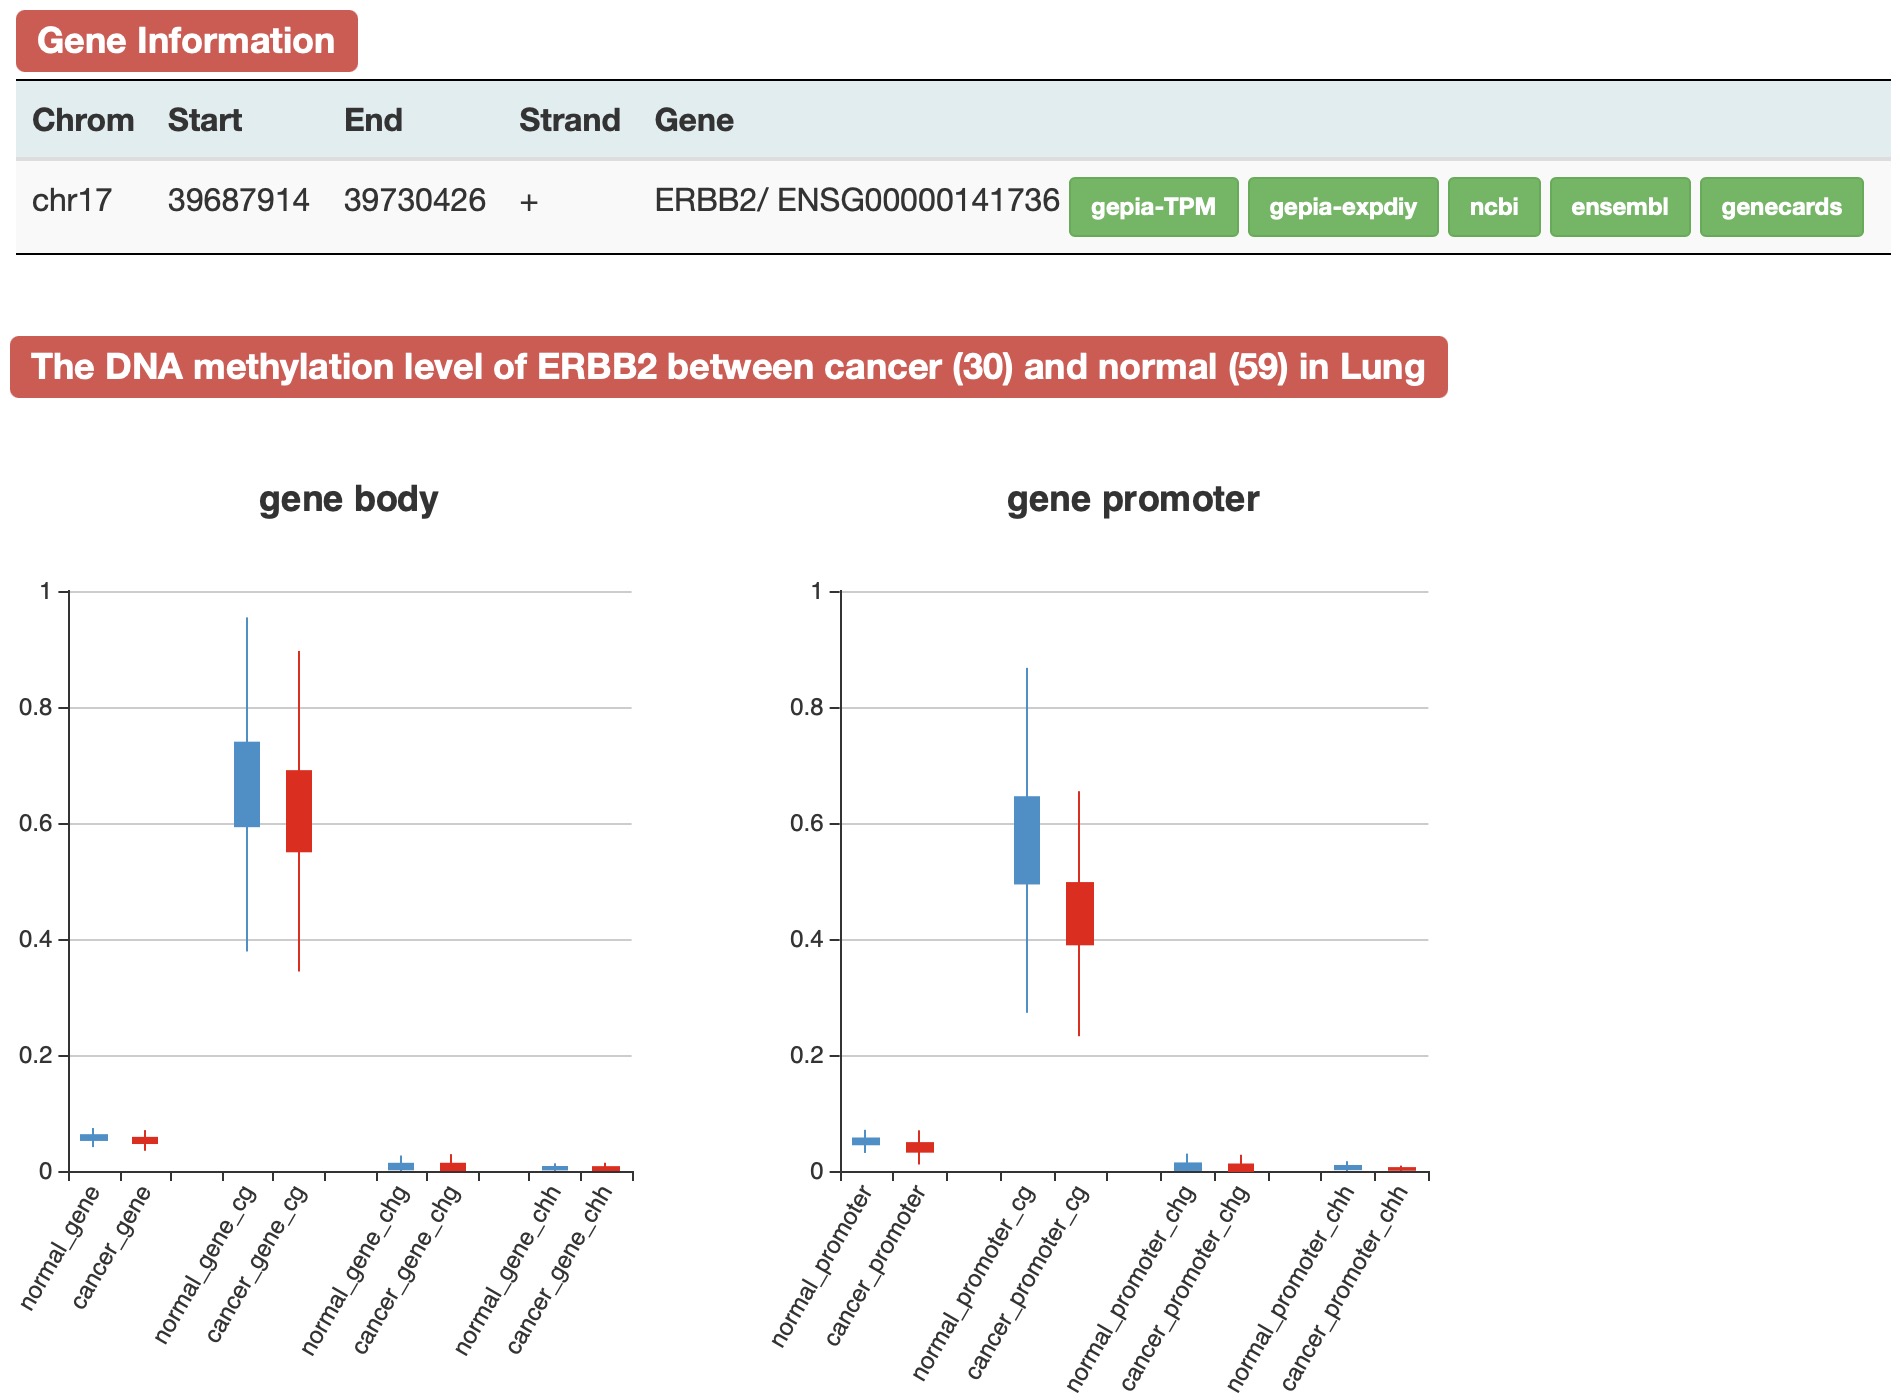Image resolution: width=1900 pixels, height=1400 pixels.
Task: Click the blue normal_promoter_cg box
Action: (x=1027, y=840)
